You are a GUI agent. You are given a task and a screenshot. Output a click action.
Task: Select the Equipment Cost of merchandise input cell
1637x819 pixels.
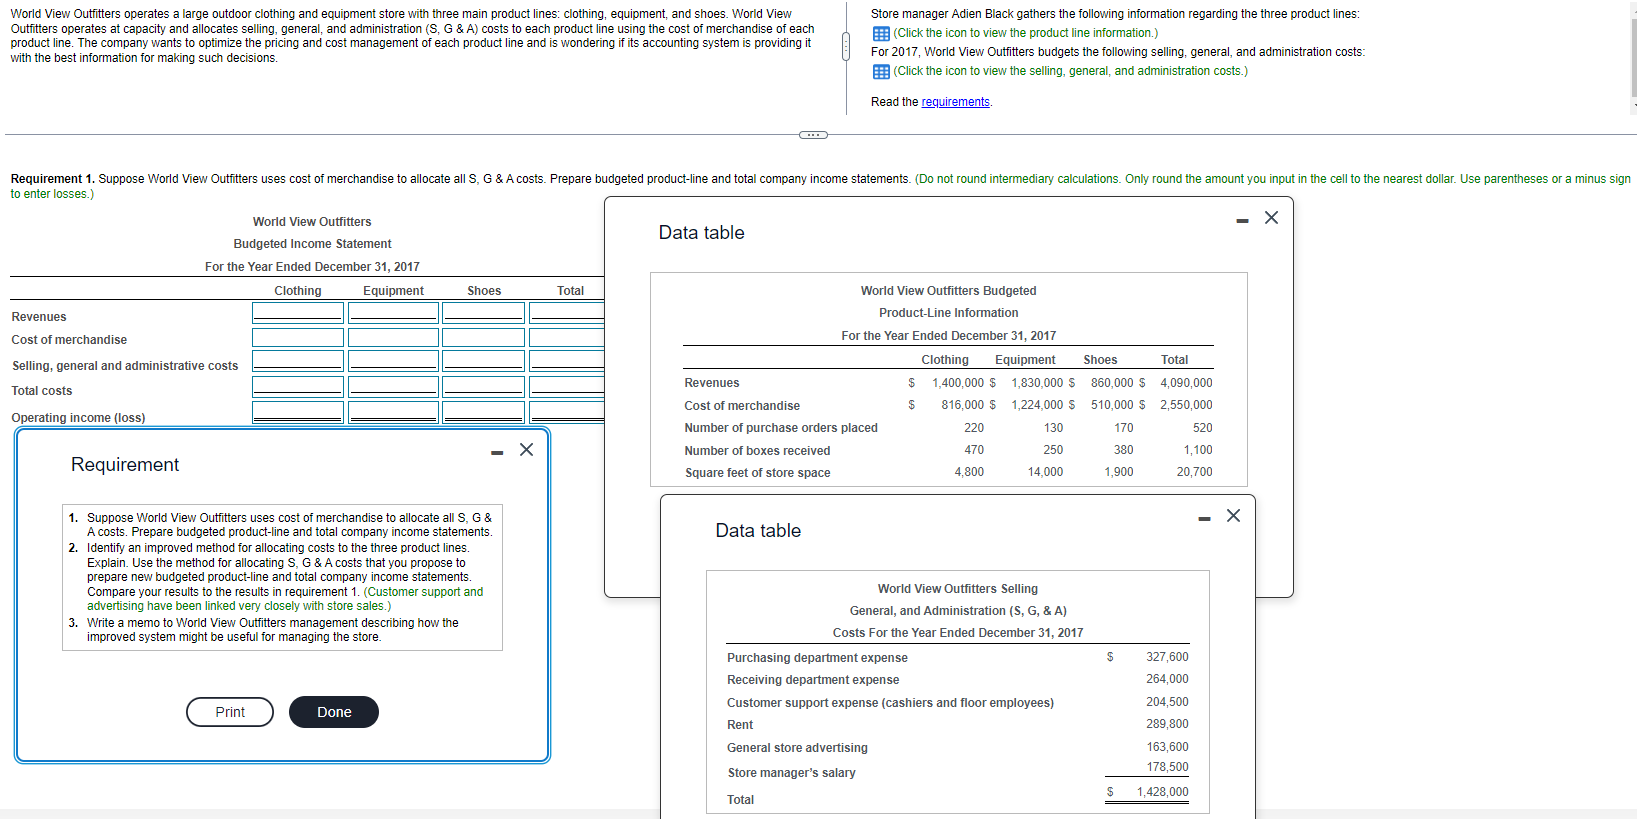(393, 338)
